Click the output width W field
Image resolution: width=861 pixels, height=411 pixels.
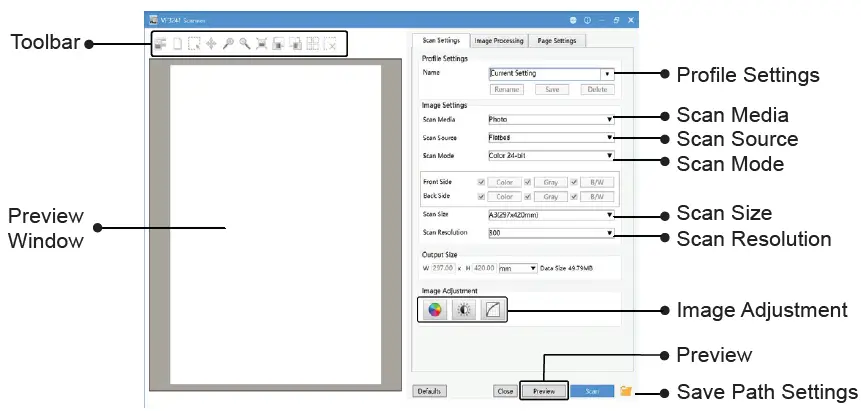point(443,269)
